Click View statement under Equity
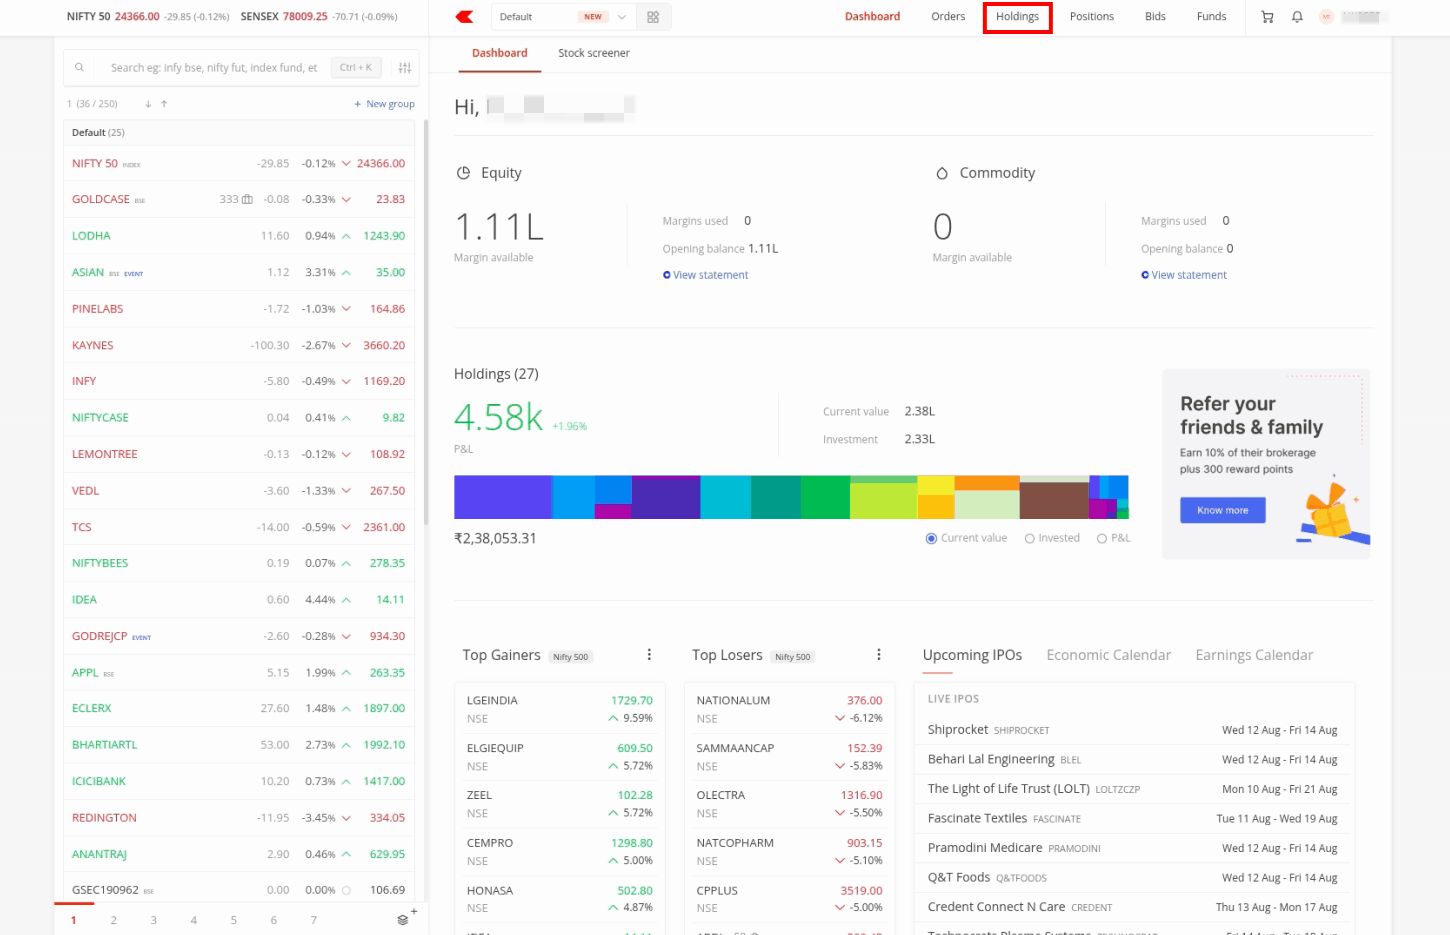 705,275
